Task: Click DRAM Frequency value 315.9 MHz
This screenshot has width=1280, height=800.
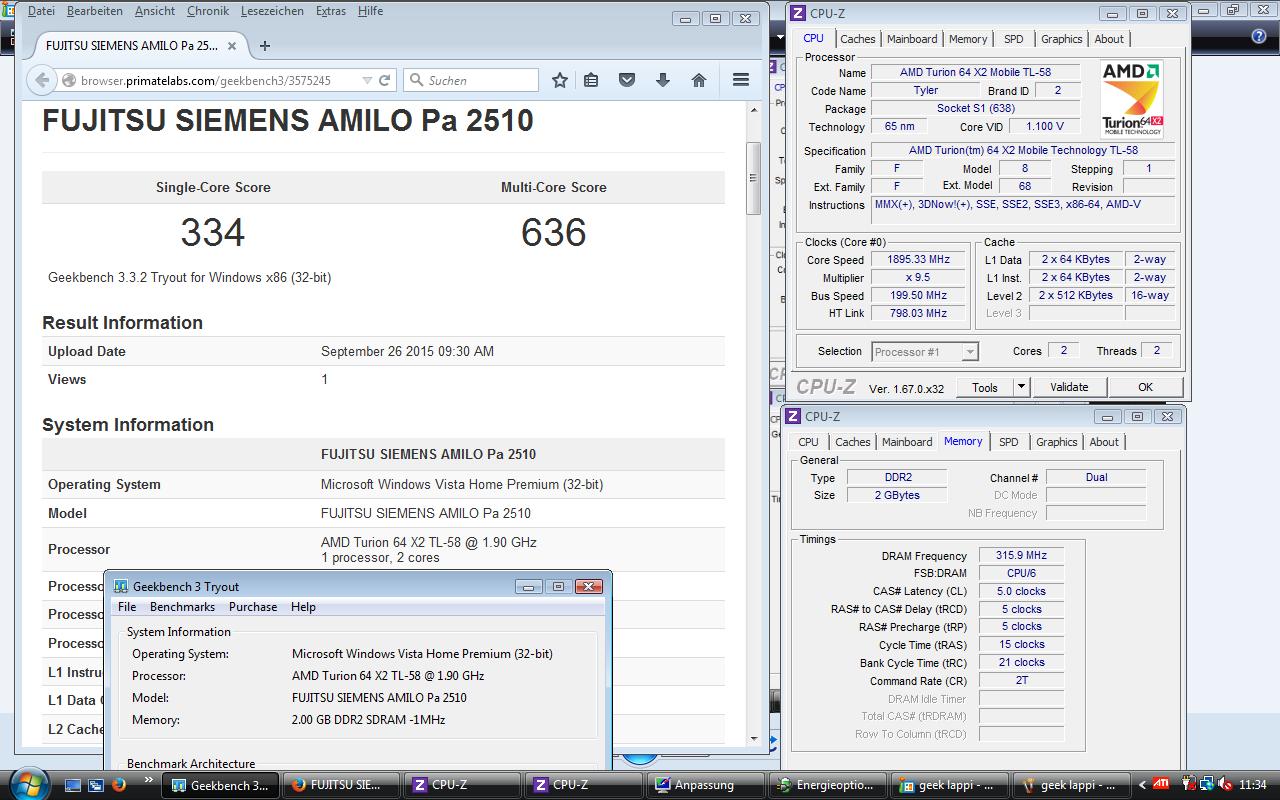Action: pyautogui.click(x=1021, y=556)
